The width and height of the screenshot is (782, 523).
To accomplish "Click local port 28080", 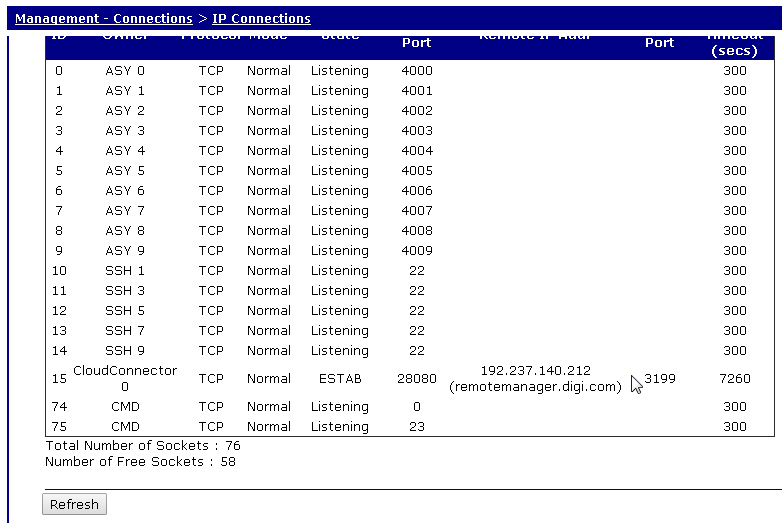I will pyautogui.click(x=416, y=379).
